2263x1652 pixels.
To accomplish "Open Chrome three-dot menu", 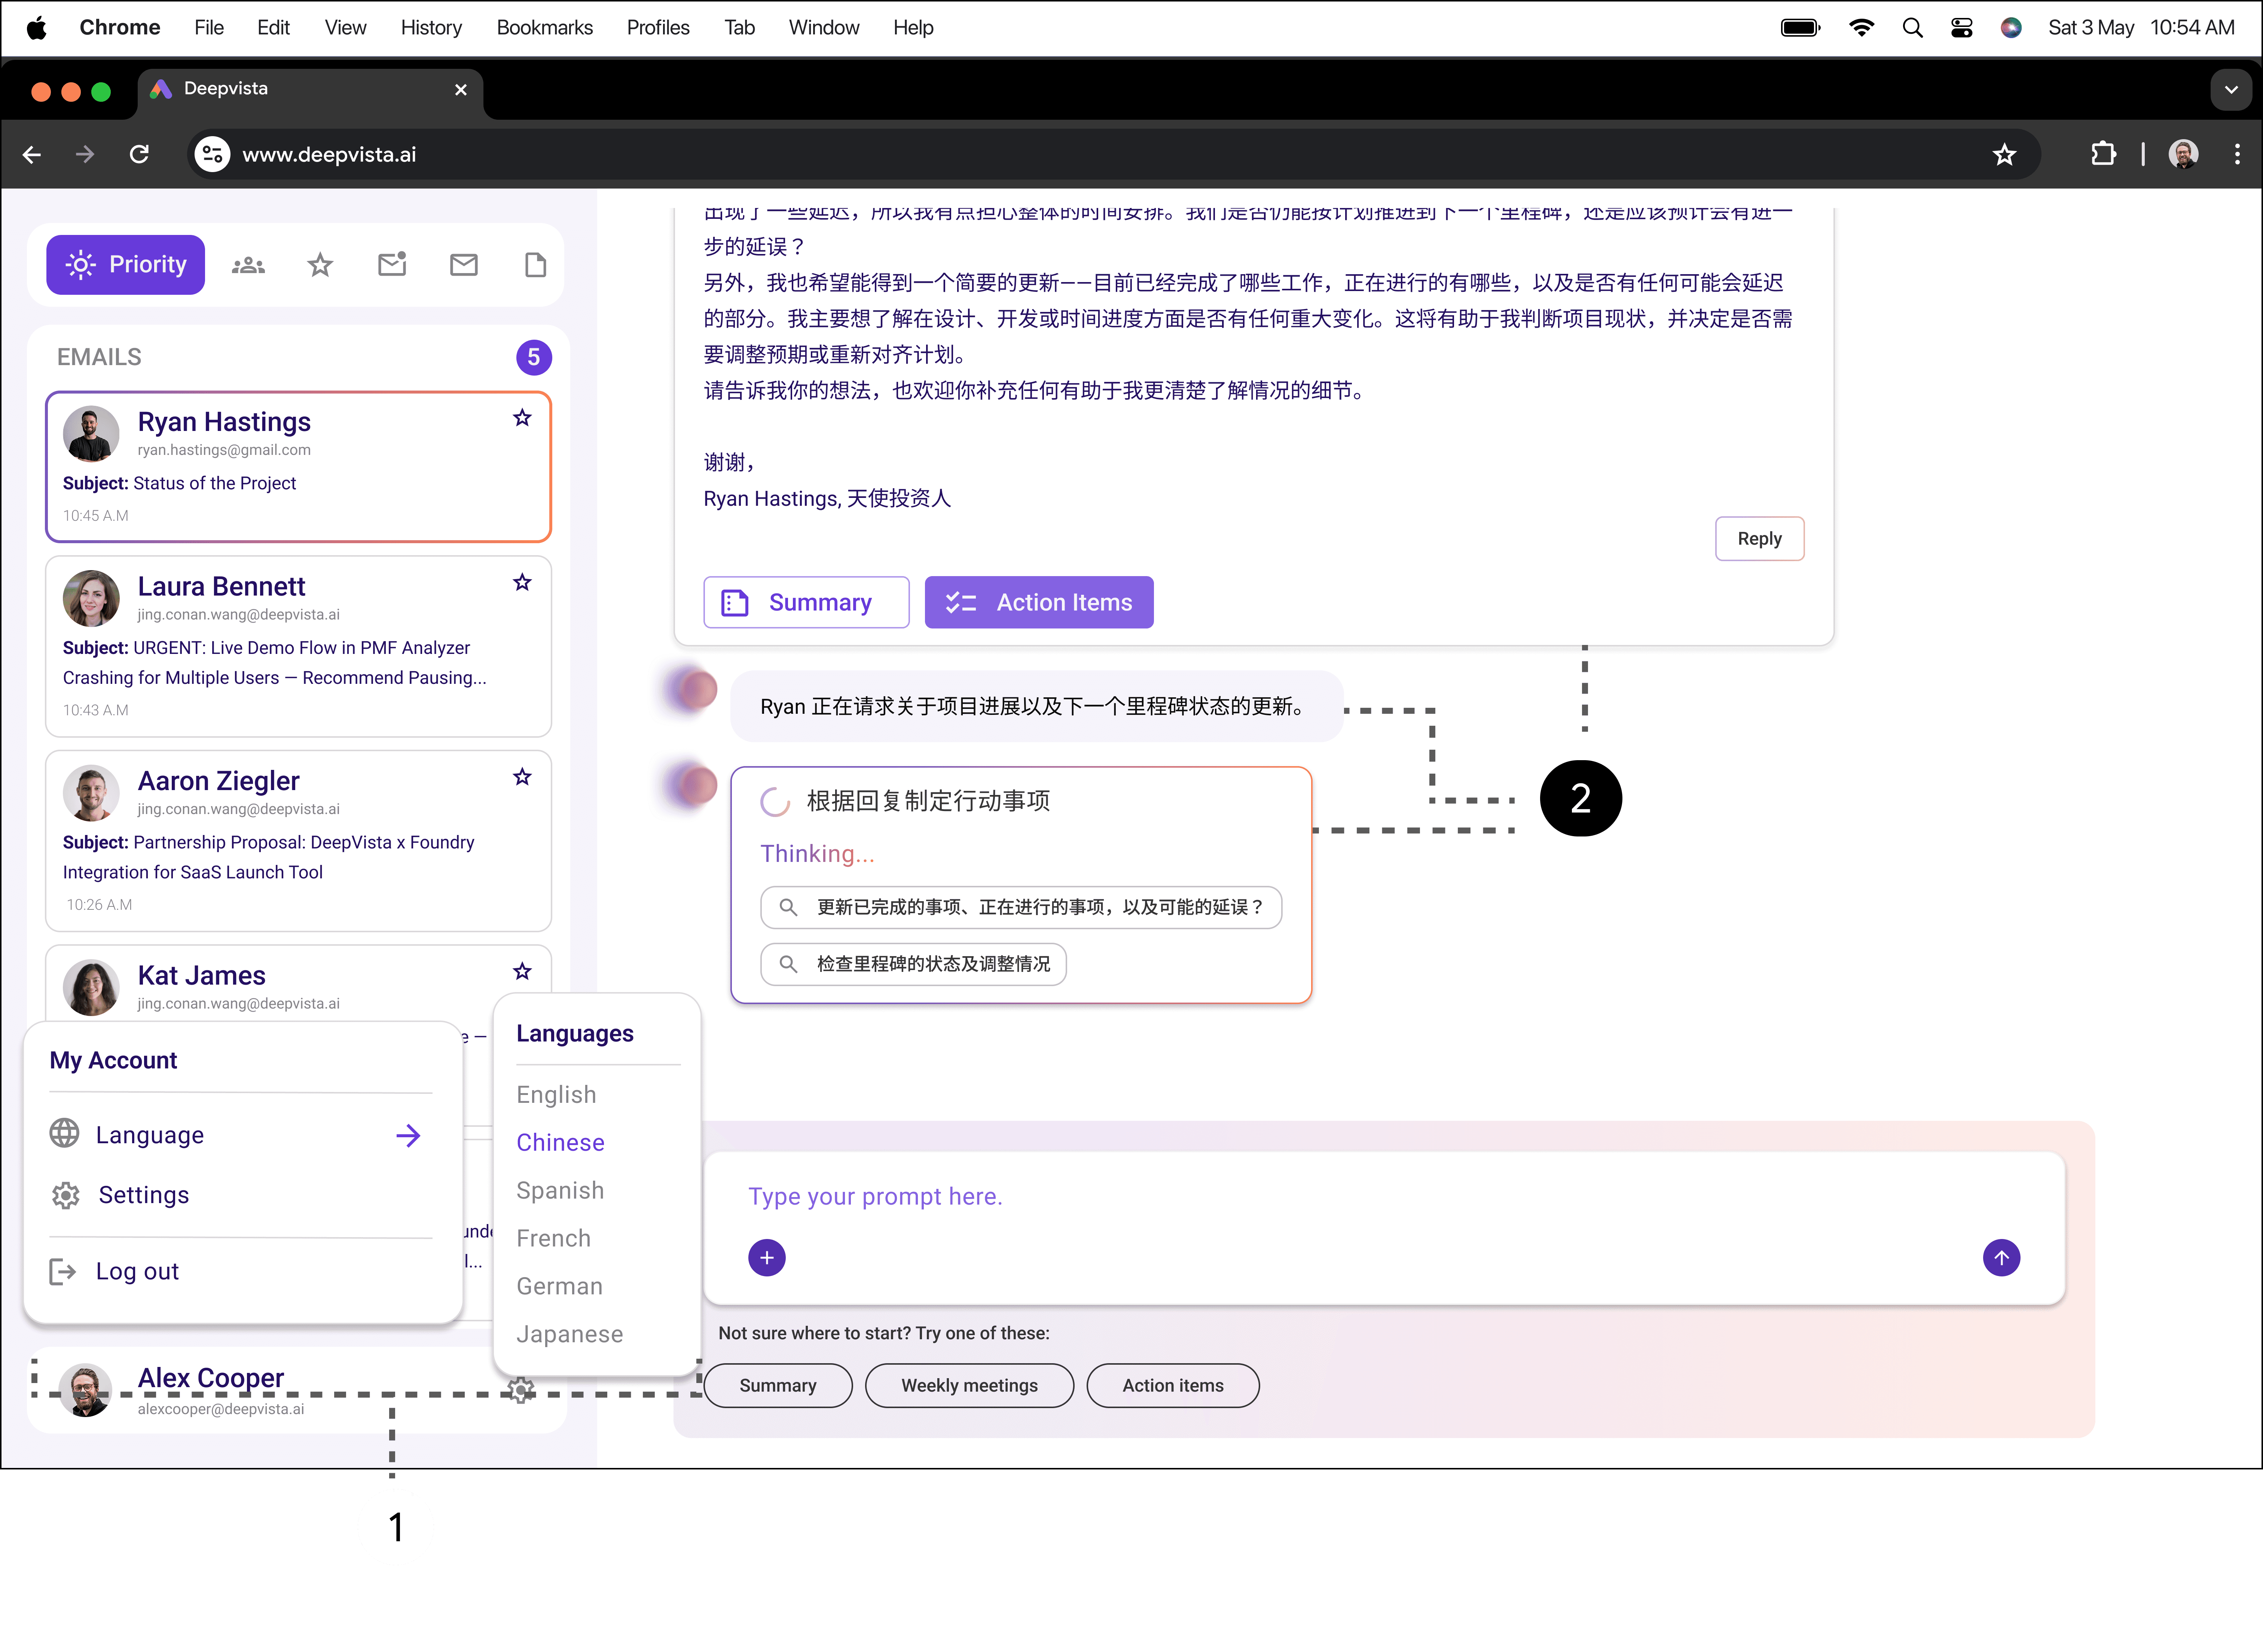I will click(x=2237, y=154).
